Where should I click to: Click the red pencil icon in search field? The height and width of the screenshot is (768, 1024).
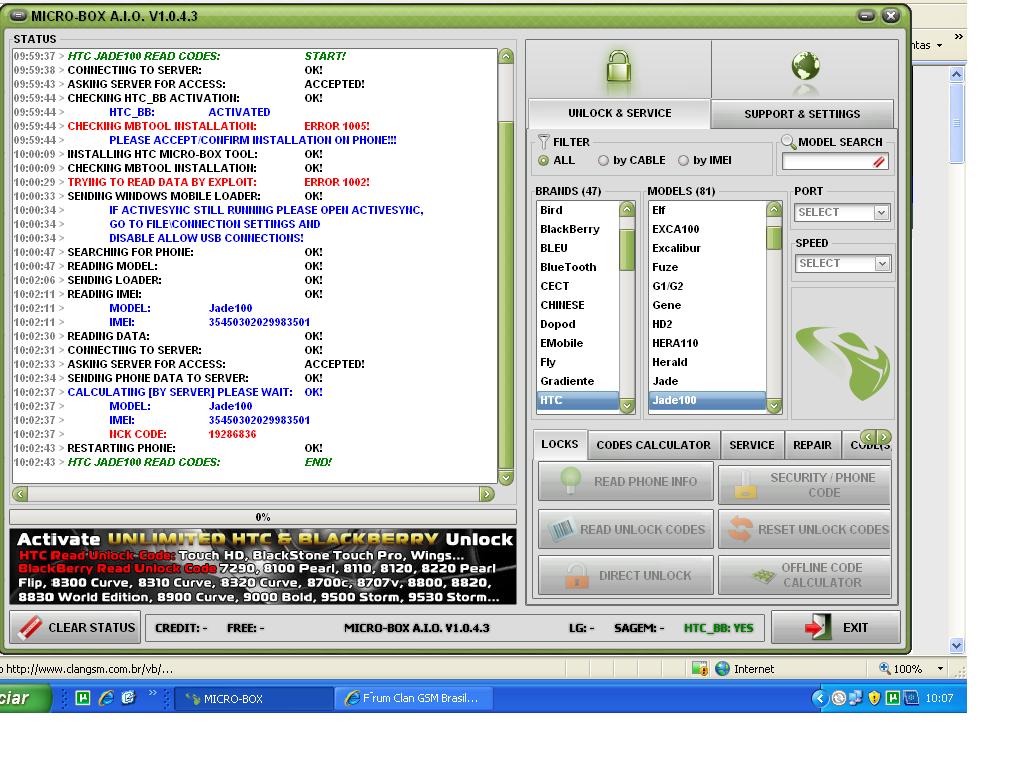point(879,161)
